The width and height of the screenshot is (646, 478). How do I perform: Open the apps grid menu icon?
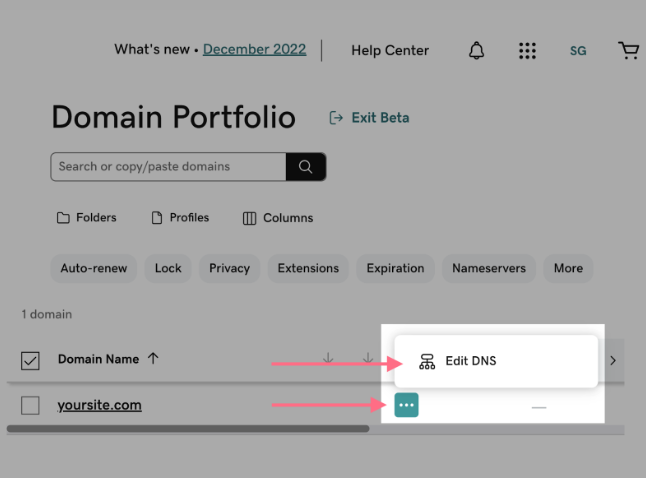(x=527, y=50)
